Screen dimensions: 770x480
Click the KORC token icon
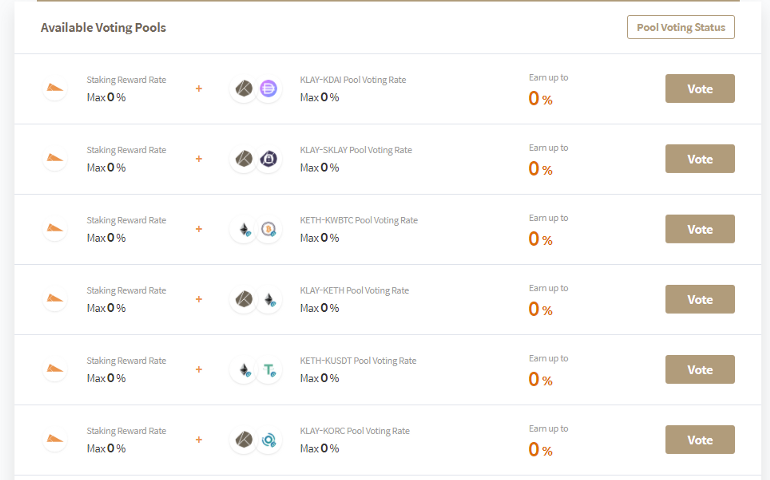(268, 440)
